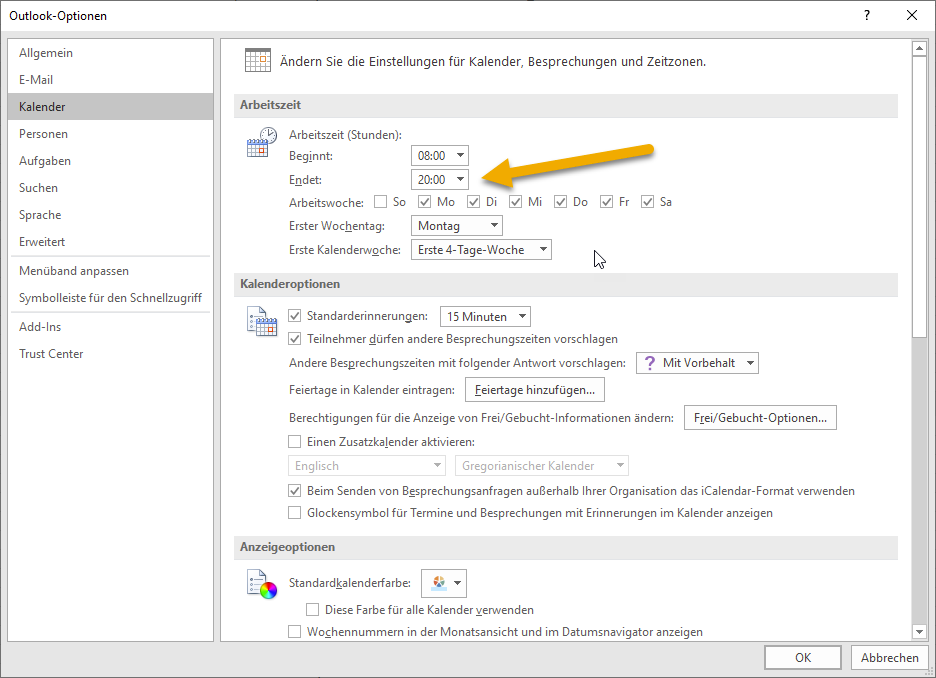Image resolution: width=936 pixels, height=678 pixels.
Task: Click the calendar icon beside the header description
Action: pyautogui.click(x=258, y=60)
